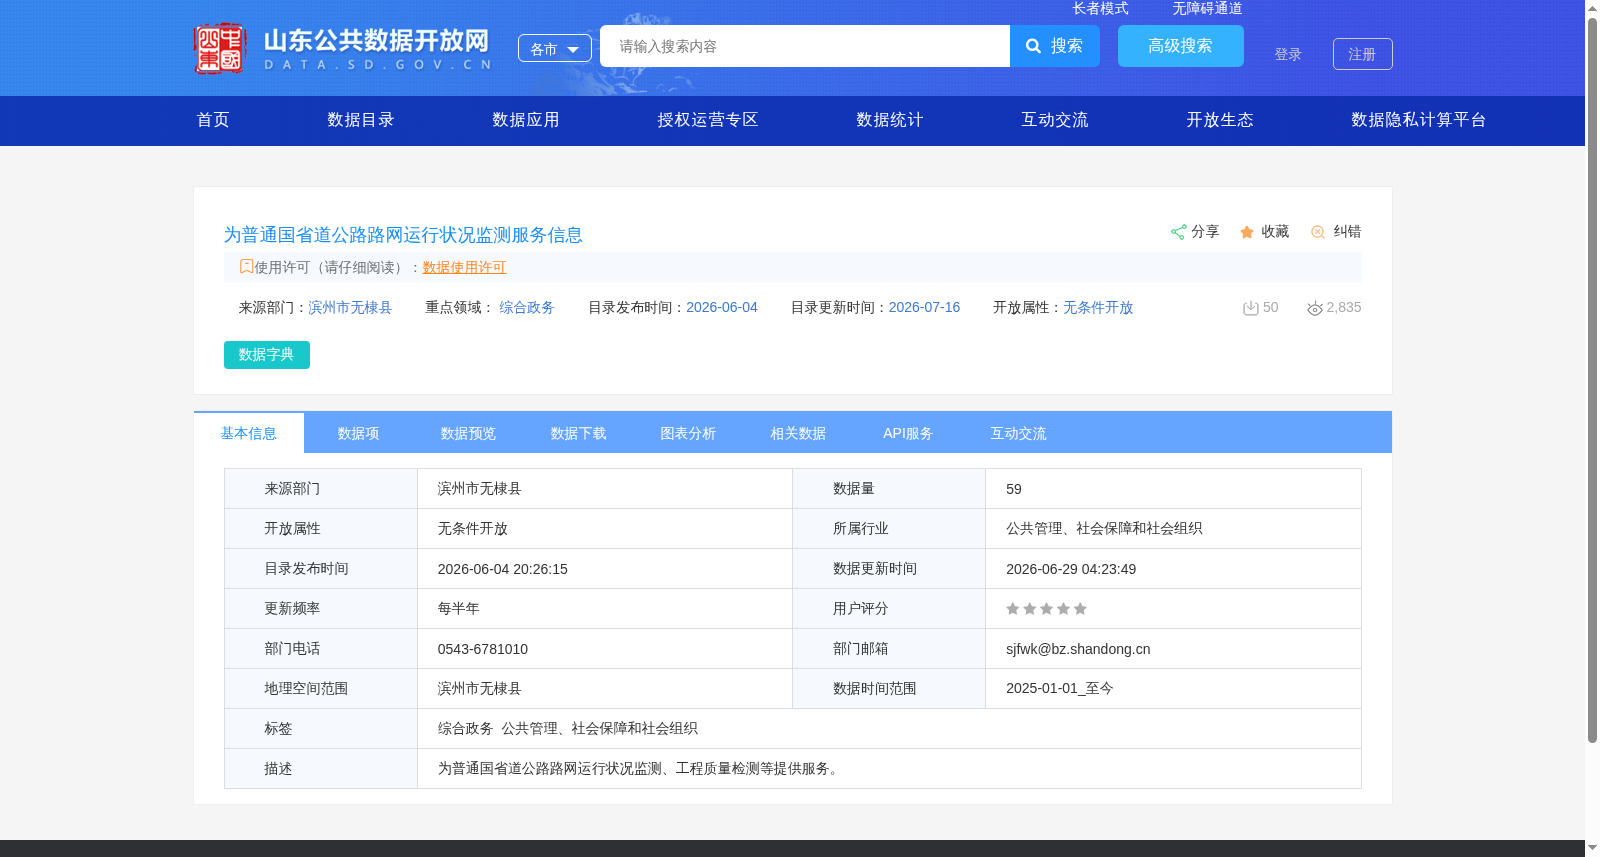Open 数据隐私计算平台 navigation item
1600x857 pixels.
1419,120
